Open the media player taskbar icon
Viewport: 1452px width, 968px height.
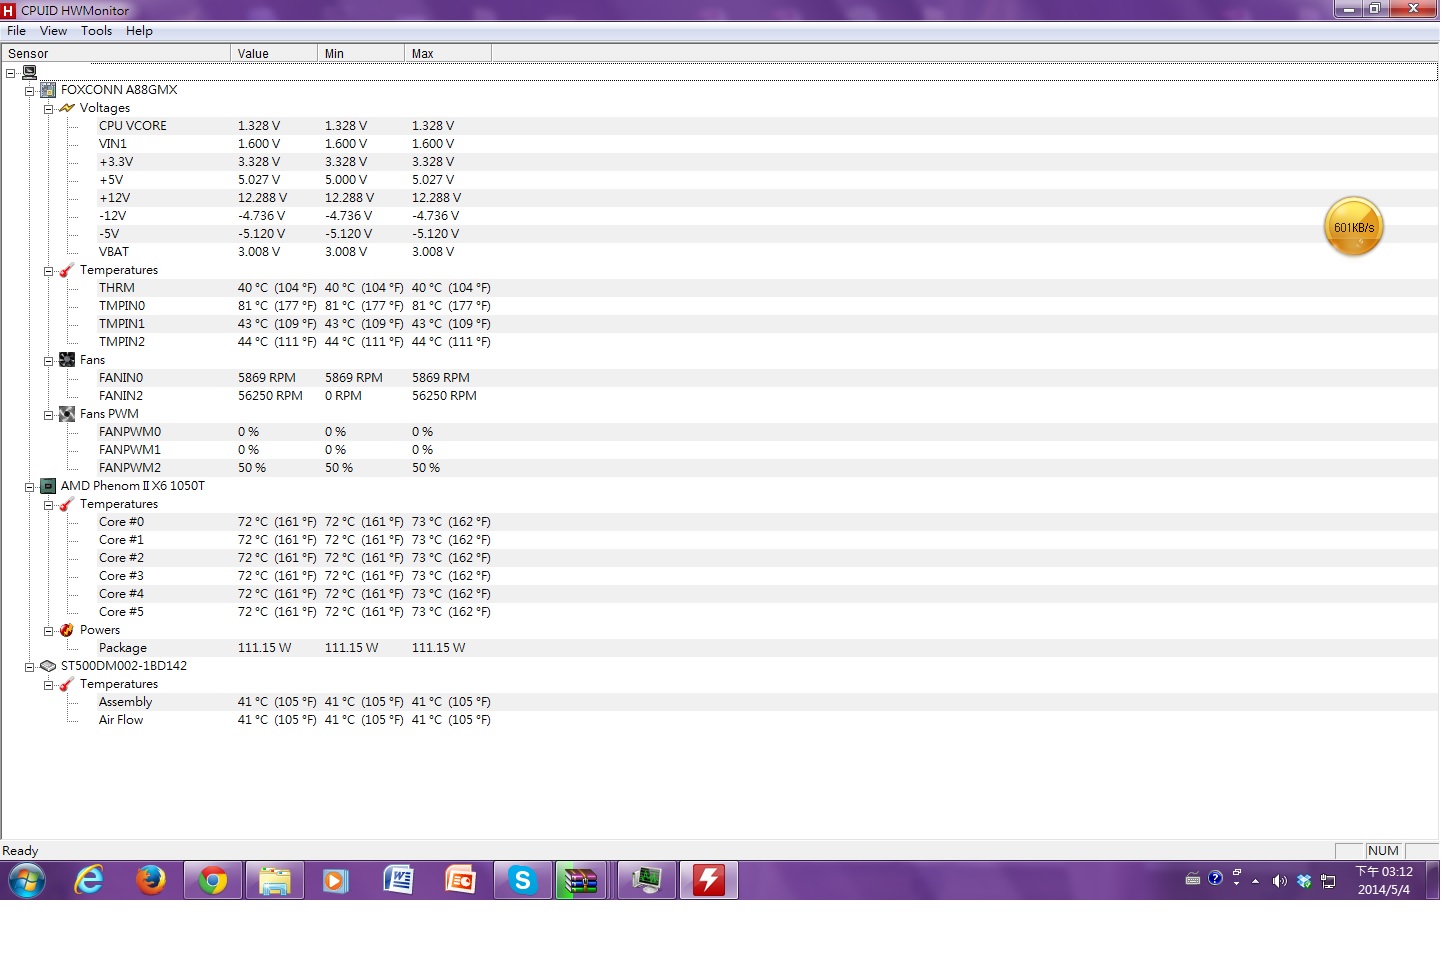pos(335,881)
